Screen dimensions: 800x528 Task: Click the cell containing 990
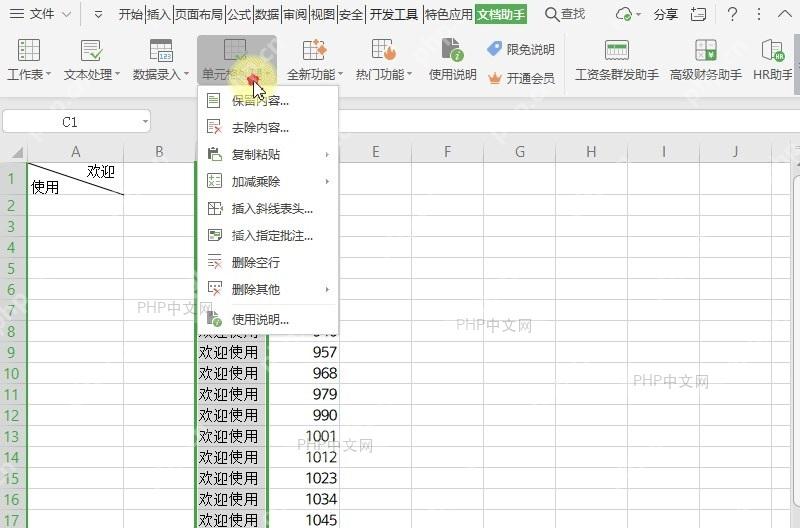[x=304, y=415]
